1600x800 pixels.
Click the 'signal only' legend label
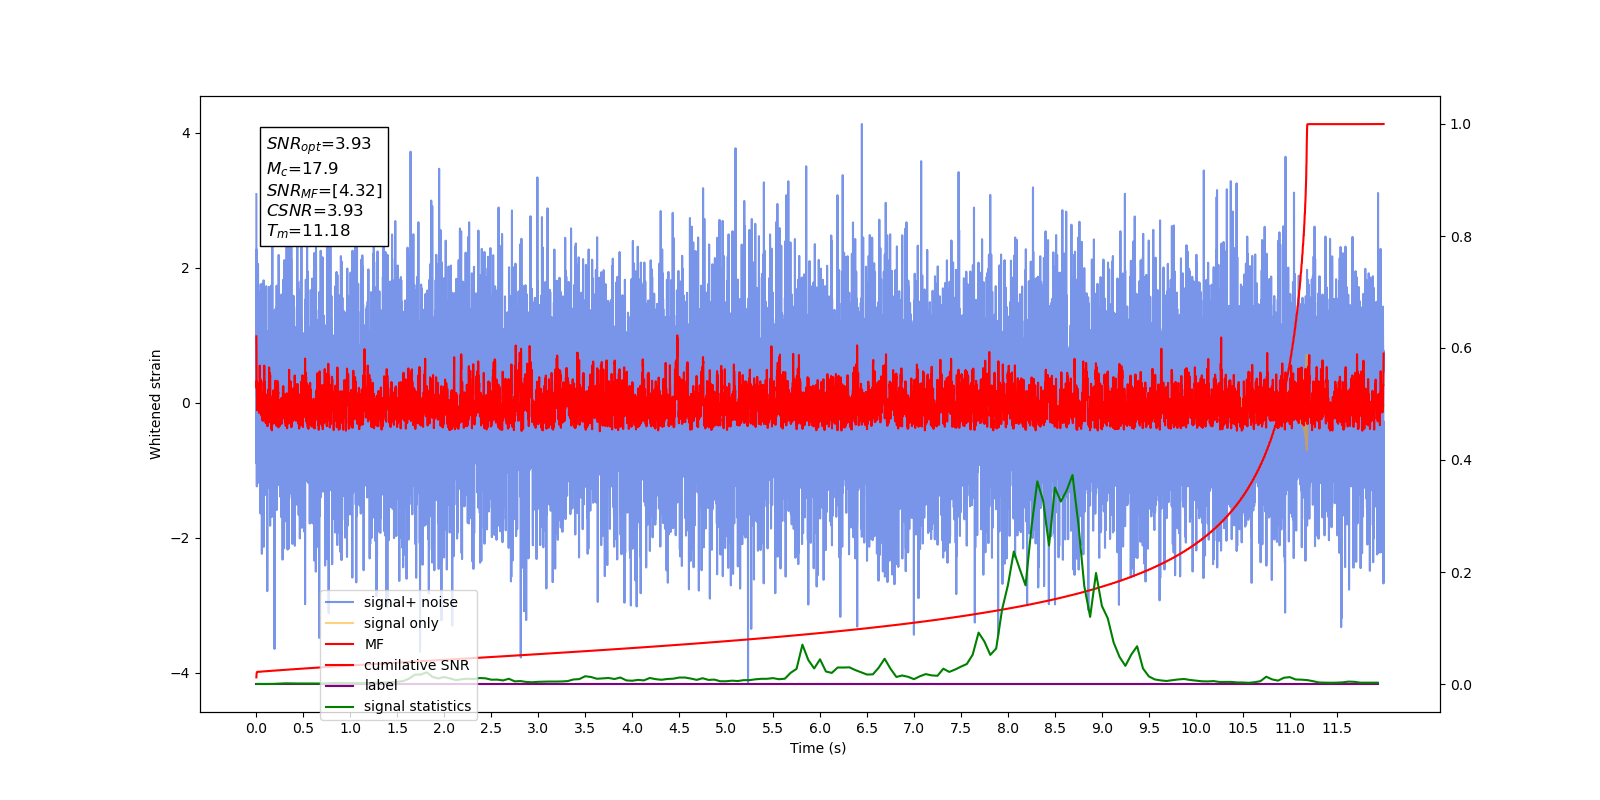tap(401, 623)
